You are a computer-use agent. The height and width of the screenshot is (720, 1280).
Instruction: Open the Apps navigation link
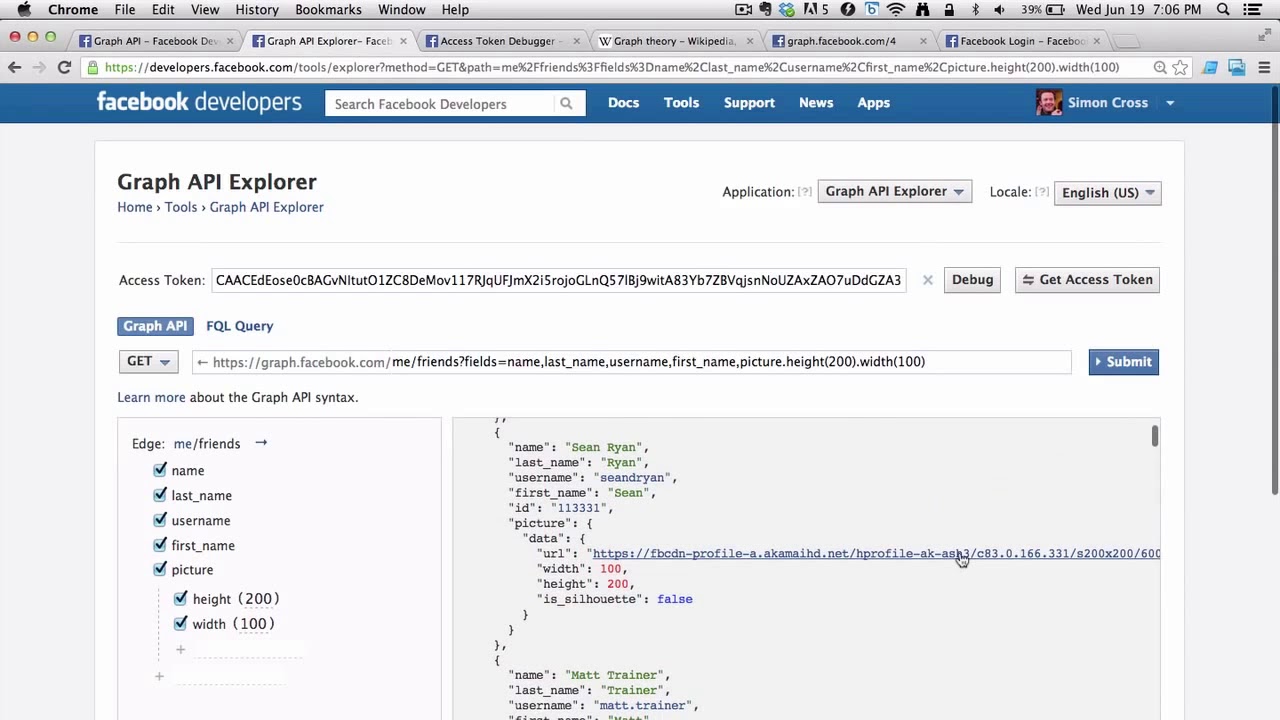point(873,103)
